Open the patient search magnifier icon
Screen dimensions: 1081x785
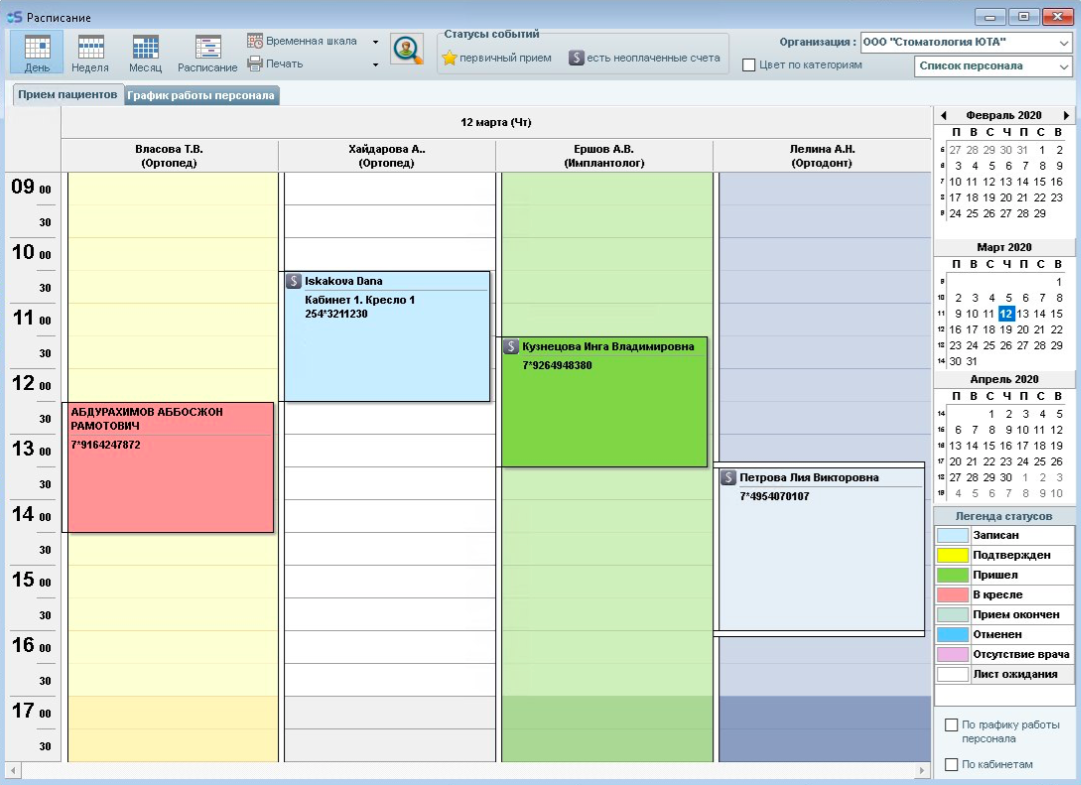[x=407, y=49]
